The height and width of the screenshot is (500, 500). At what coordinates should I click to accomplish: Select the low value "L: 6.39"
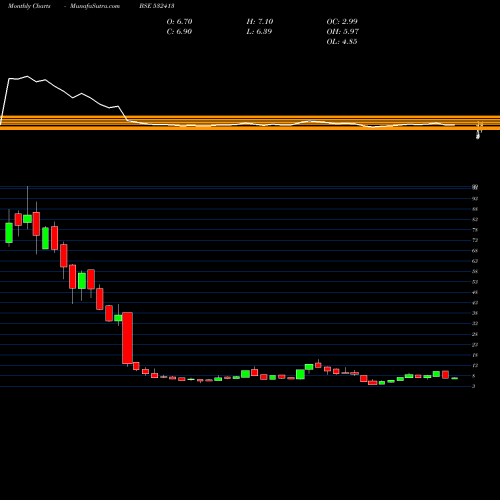(x=259, y=31)
